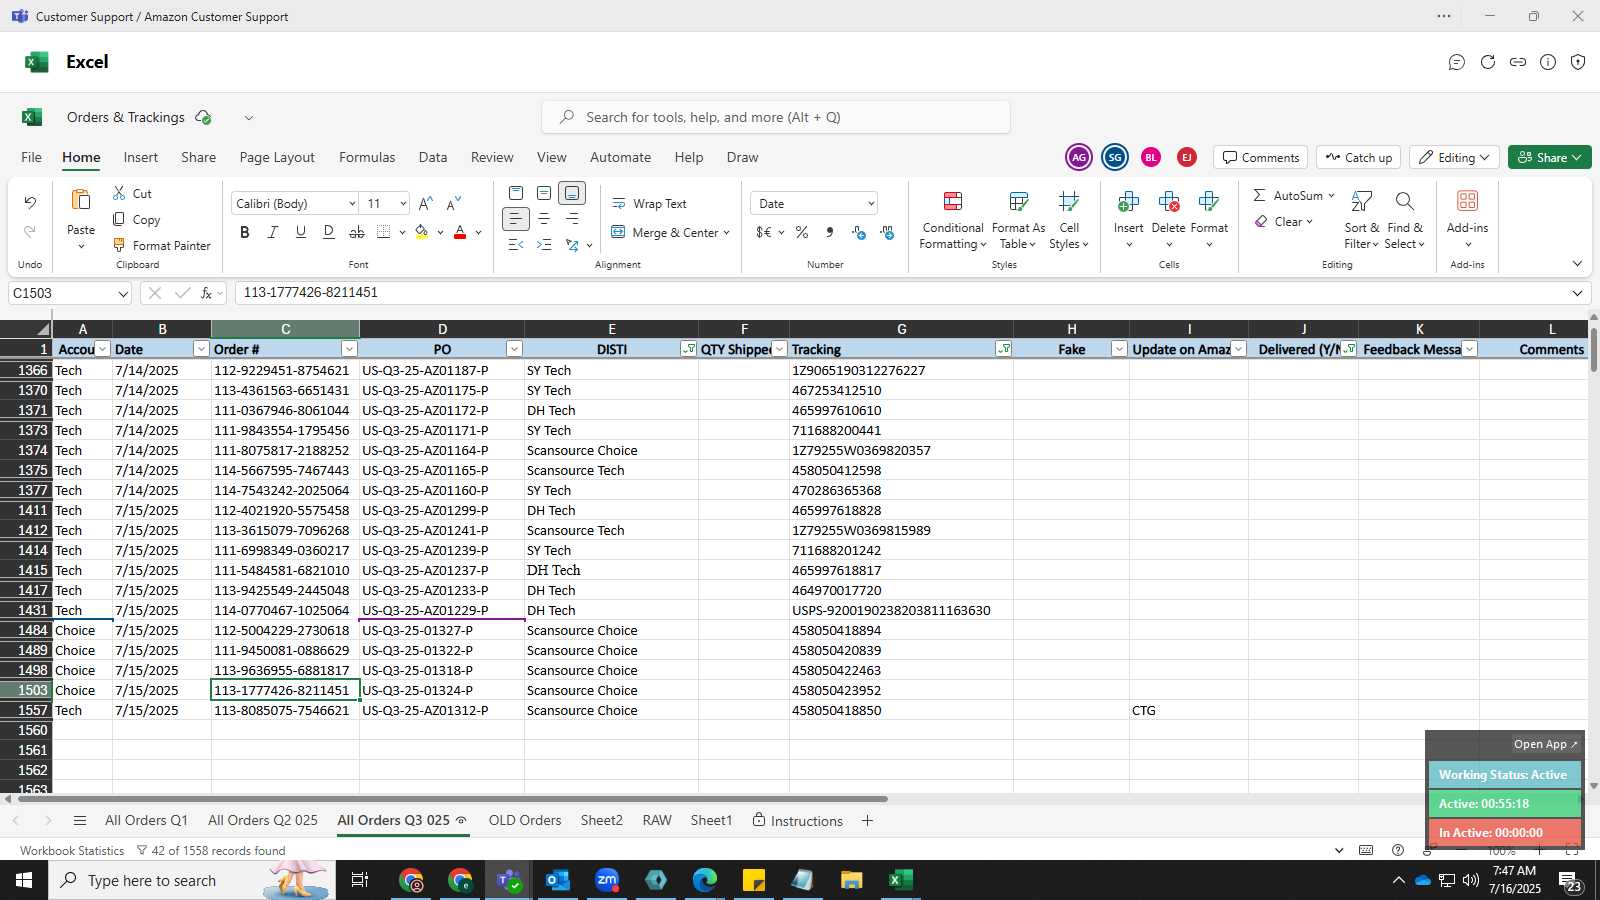Toggle Wrap Text

click(x=649, y=203)
